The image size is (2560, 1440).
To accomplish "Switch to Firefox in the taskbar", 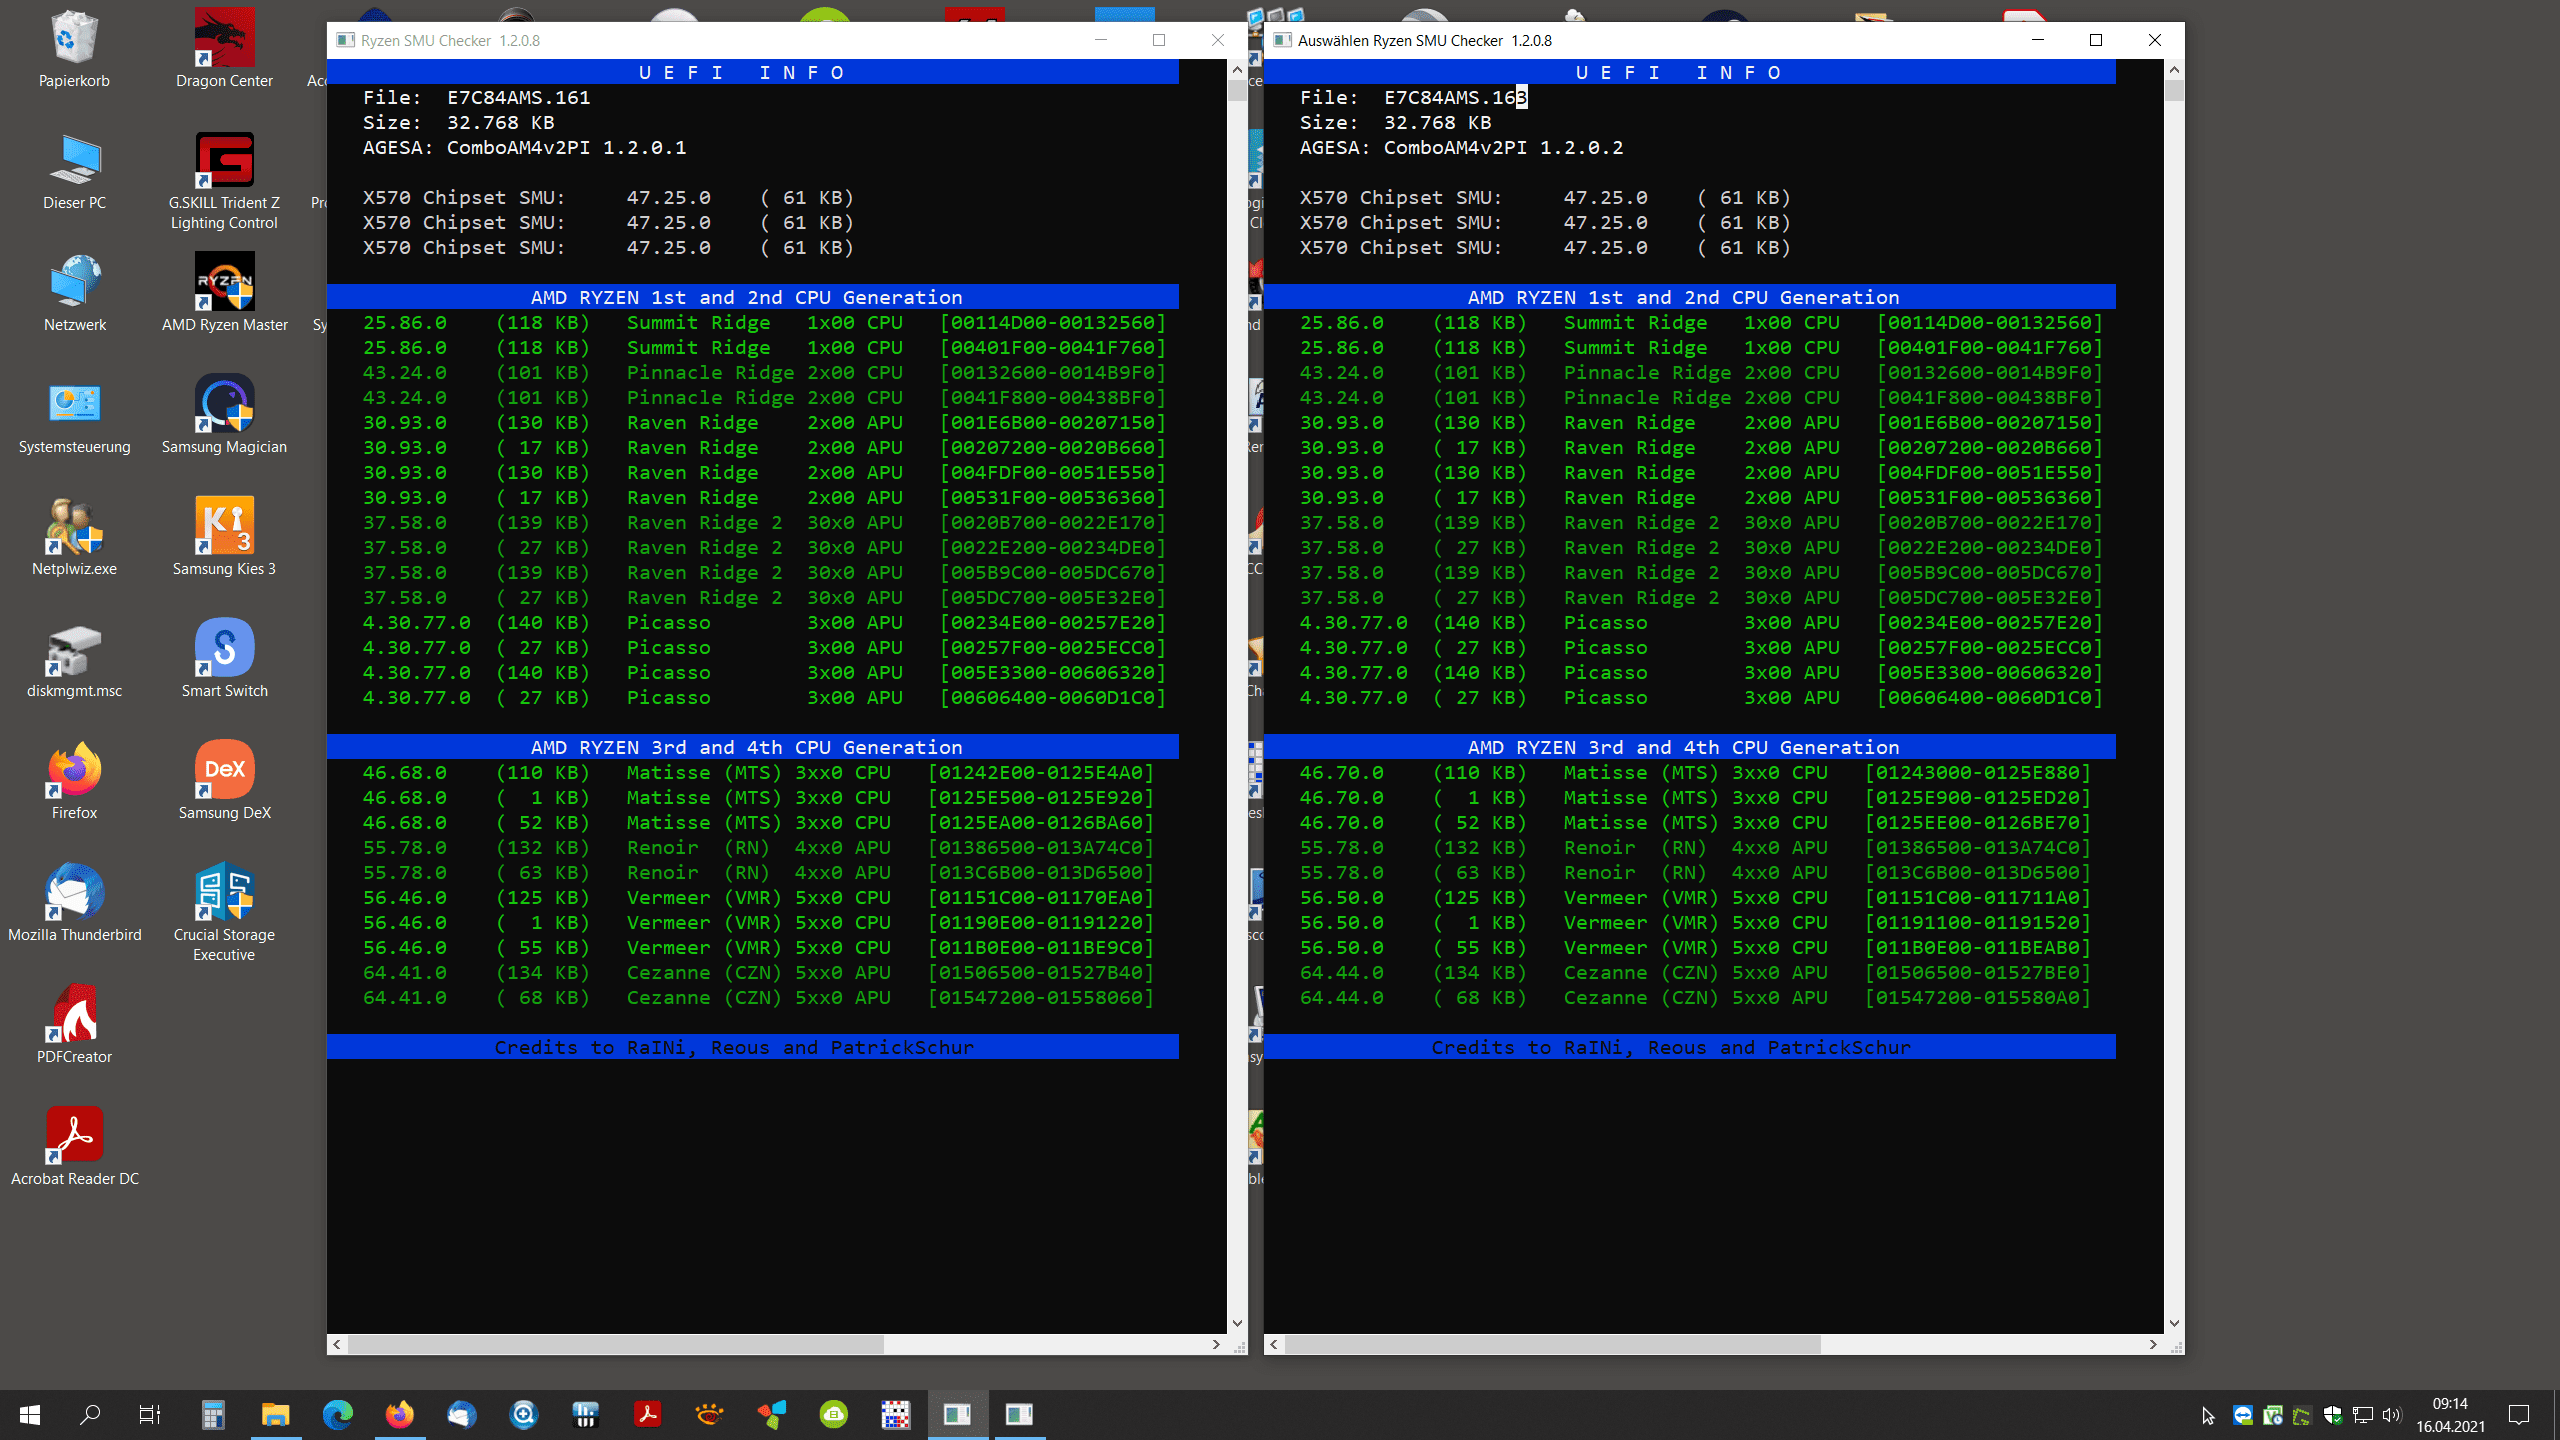I will 399,1414.
